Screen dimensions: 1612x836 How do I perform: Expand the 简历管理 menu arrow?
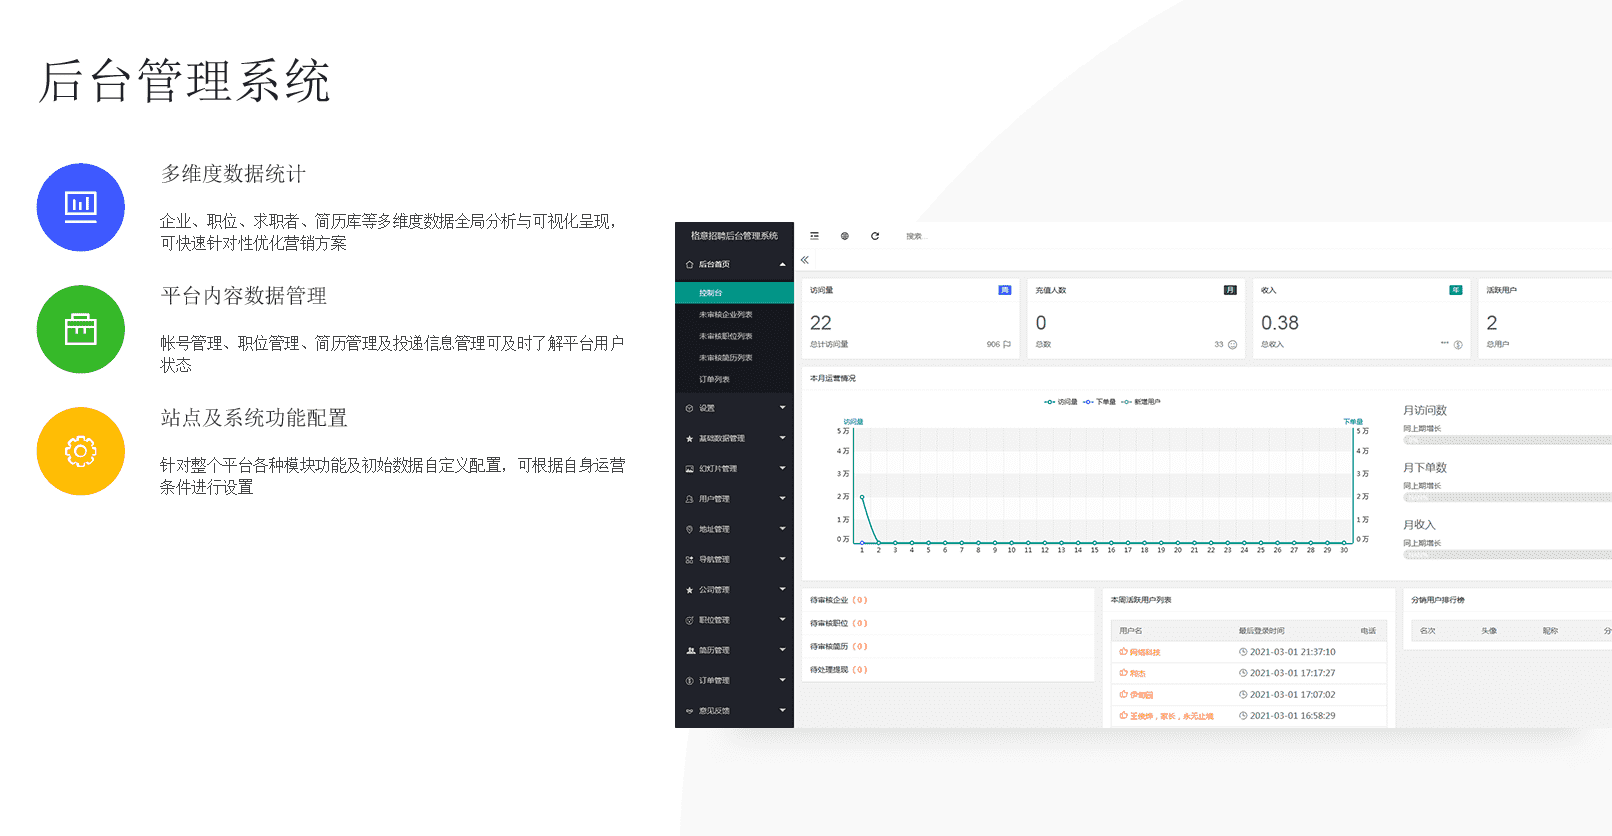point(782,650)
